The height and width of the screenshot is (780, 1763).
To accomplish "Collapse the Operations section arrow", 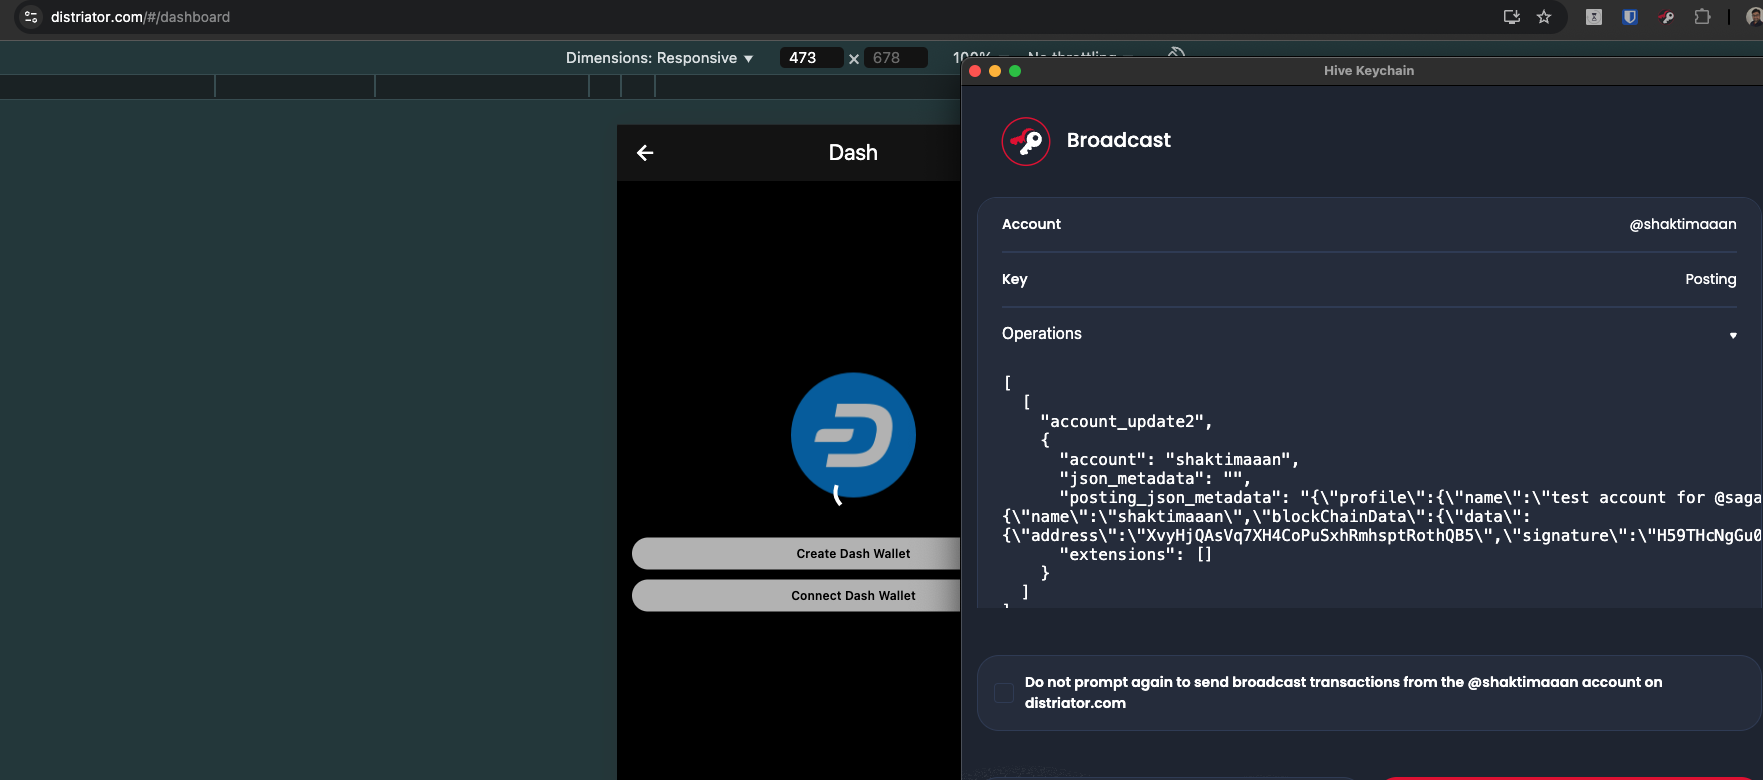I will [1733, 335].
